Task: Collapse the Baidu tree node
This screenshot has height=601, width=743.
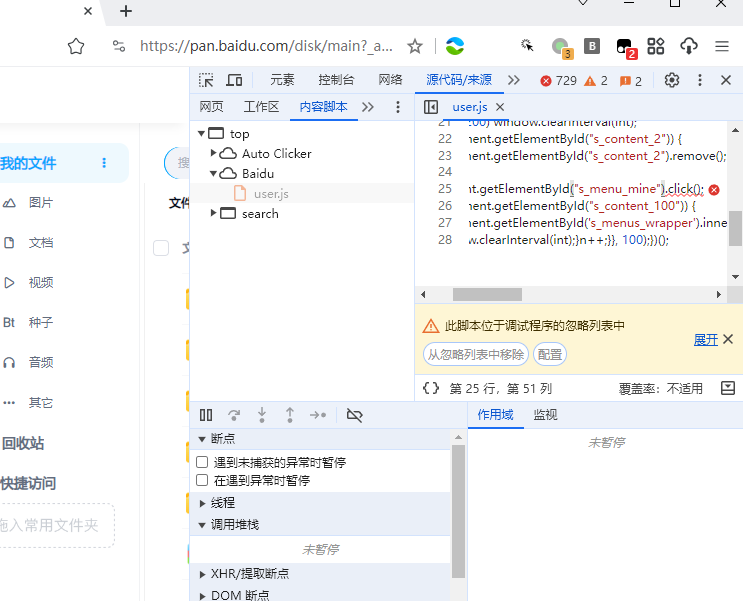Action: 214,173
